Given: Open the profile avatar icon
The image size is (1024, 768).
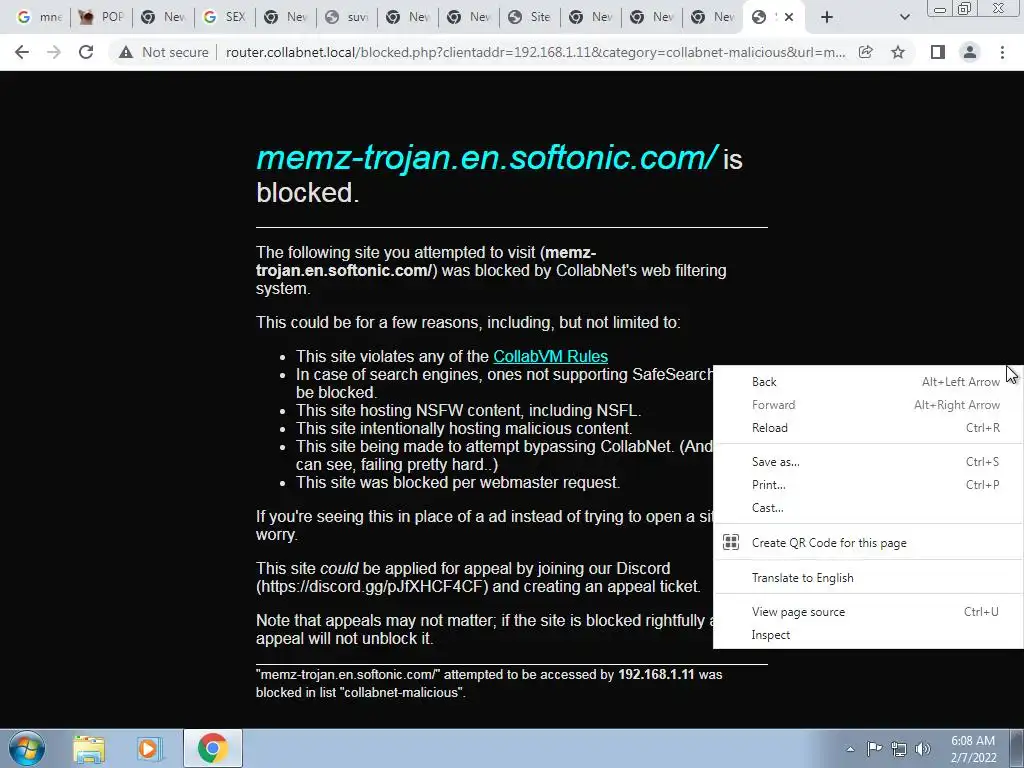Looking at the screenshot, I should (970, 52).
